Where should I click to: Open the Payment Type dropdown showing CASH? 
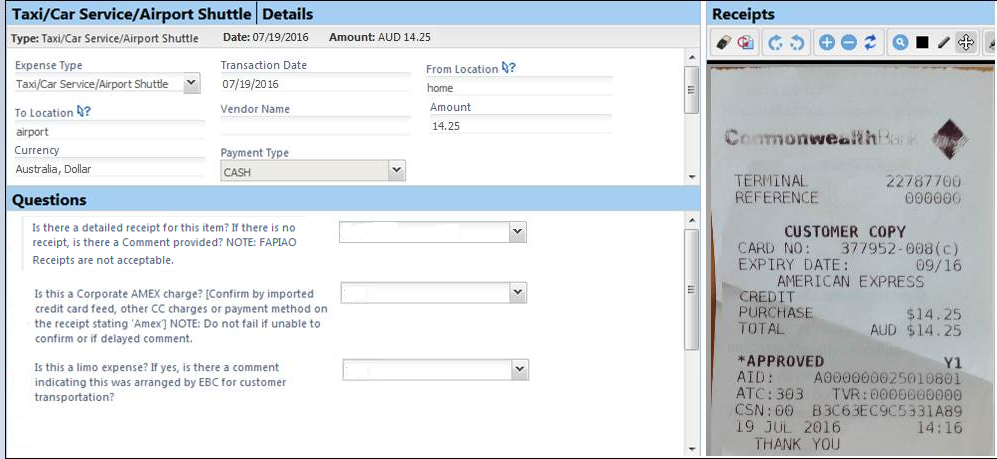(396, 171)
